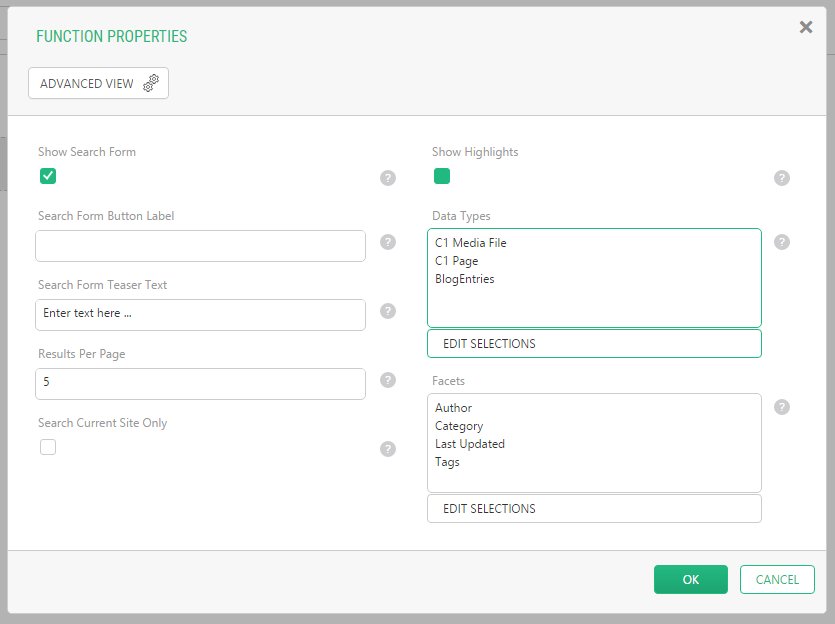
Task: Toggle the Show Highlights checkbox
Action: tap(442, 176)
